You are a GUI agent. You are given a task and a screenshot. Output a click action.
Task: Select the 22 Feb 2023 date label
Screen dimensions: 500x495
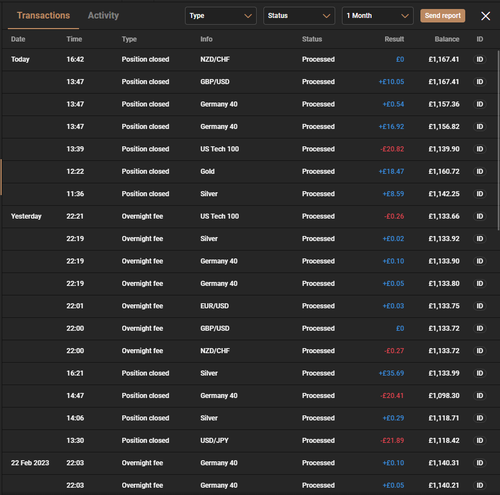(x=30, y=463)
